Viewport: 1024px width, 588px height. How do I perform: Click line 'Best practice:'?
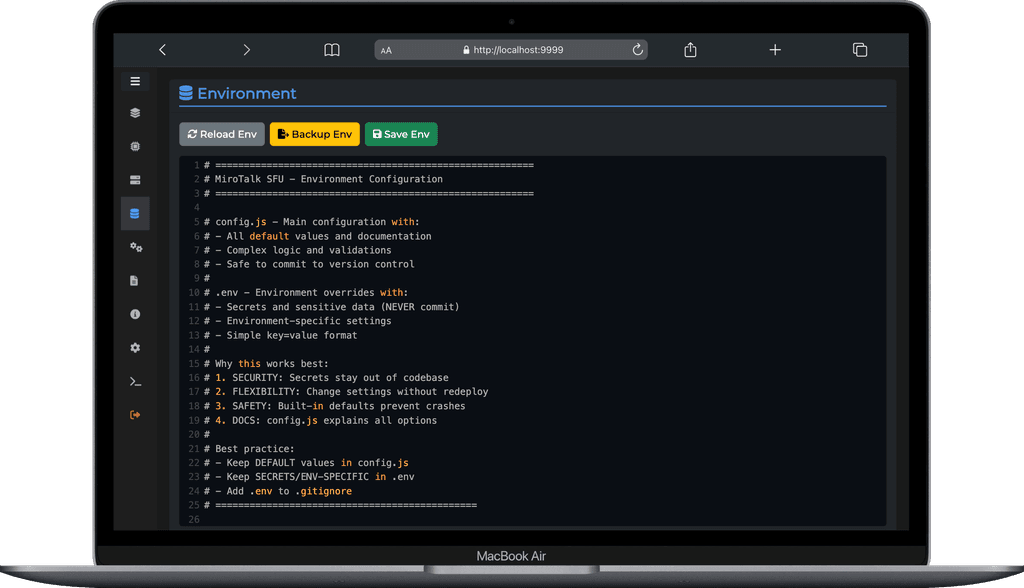click(255, 449)
